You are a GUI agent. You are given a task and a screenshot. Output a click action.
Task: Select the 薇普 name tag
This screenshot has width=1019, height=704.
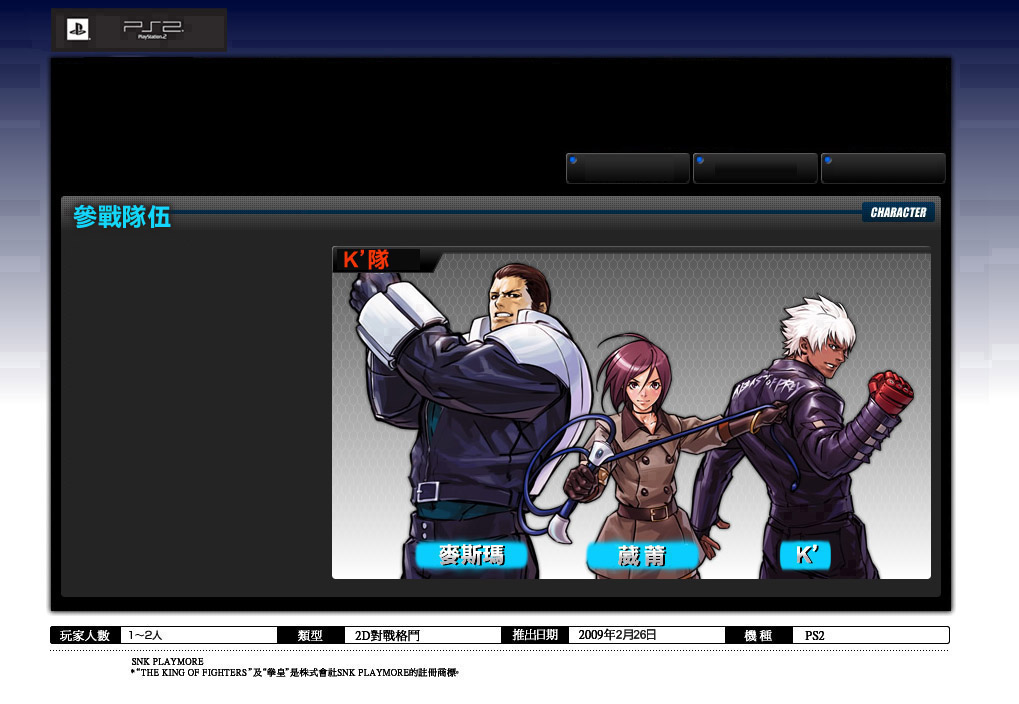click(x=641, y=556)
